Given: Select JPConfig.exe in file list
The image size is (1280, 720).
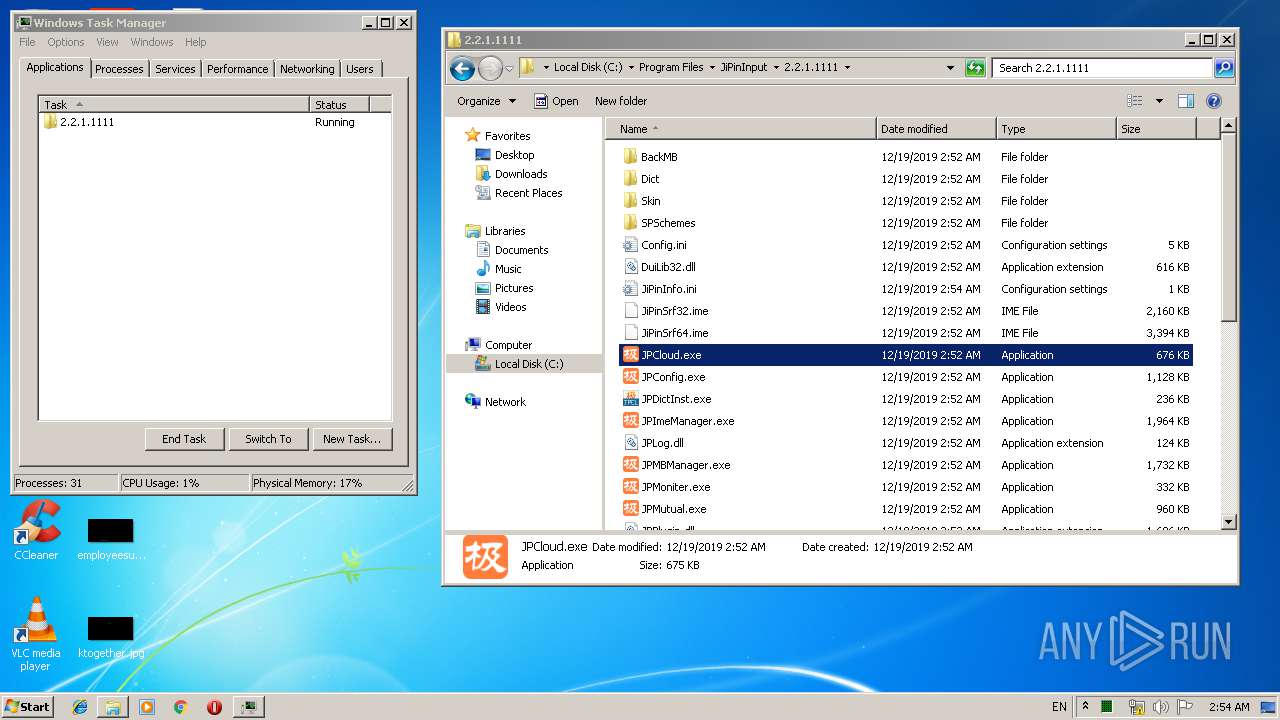Looking at the screenshot, I should (673, 377).
